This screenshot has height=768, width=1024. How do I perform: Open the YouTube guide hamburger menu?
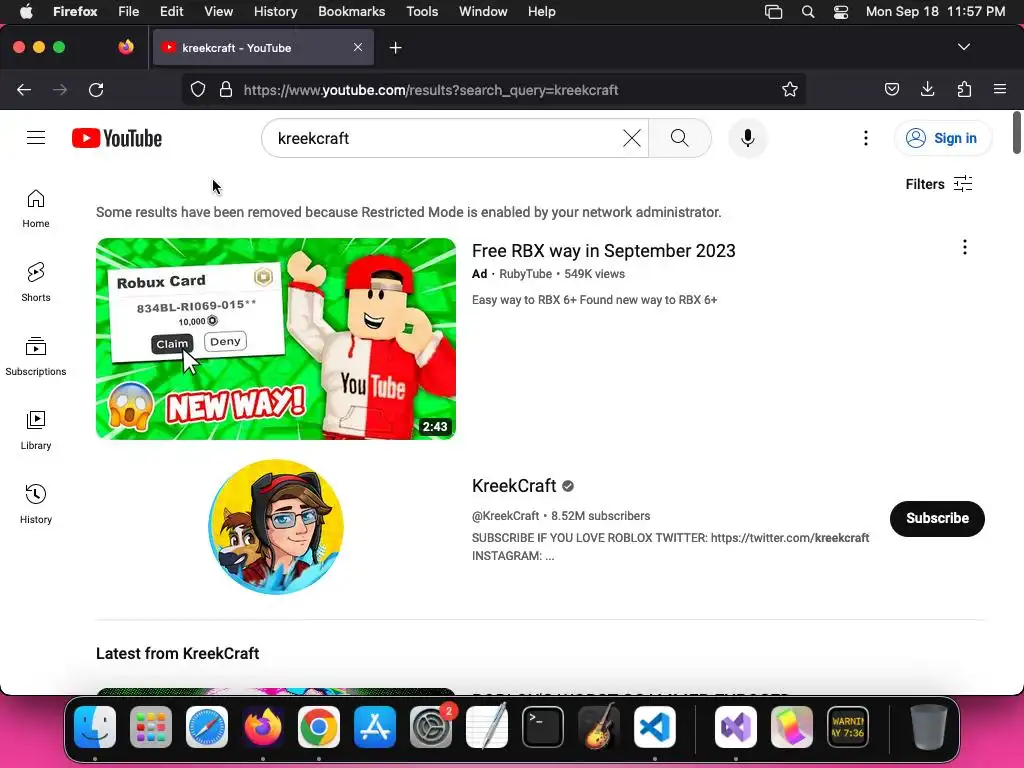[36, 138]
